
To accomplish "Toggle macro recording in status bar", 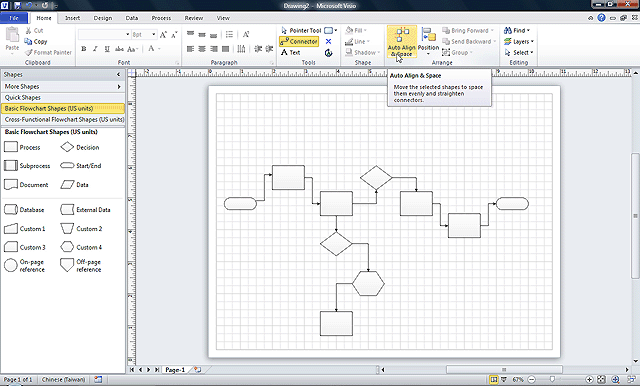I will [x=98, y=379].
